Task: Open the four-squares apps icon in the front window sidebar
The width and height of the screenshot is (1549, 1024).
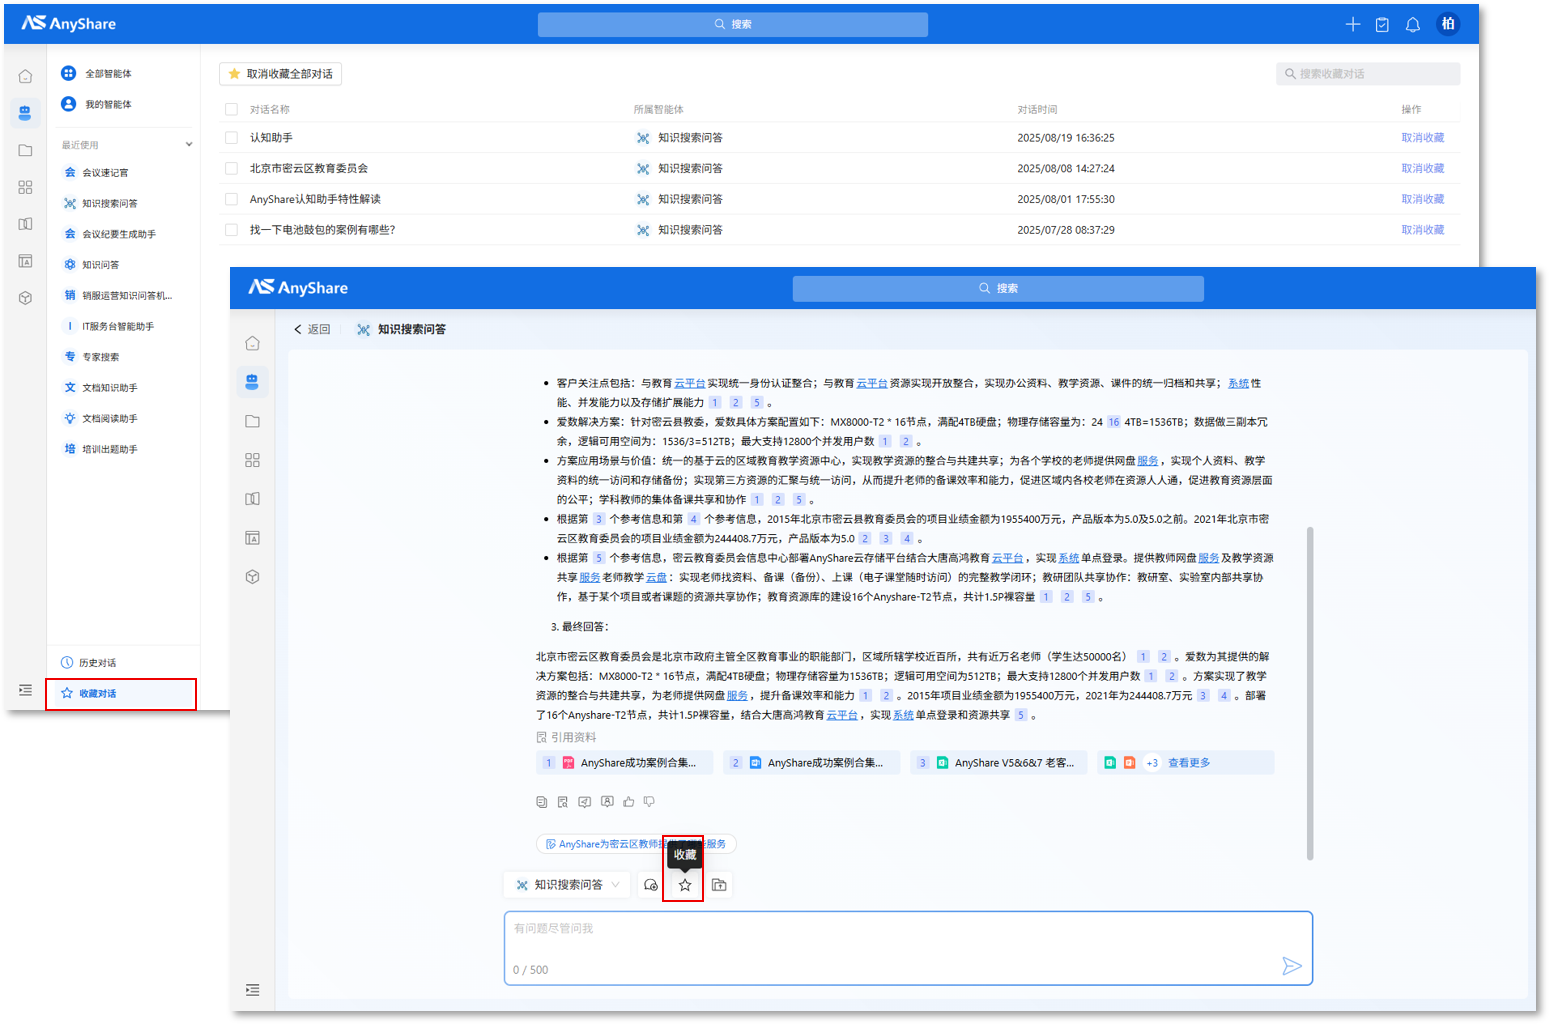Action: 252,460
